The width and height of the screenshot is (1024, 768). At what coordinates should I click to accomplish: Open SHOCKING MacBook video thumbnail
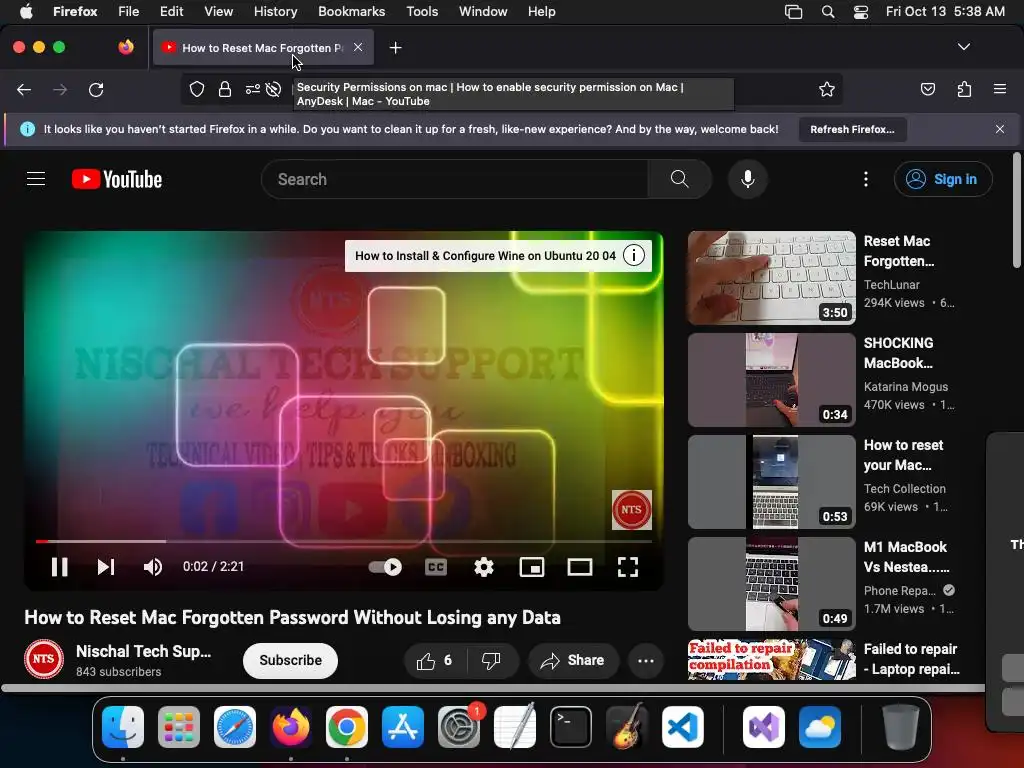(771, 379)
